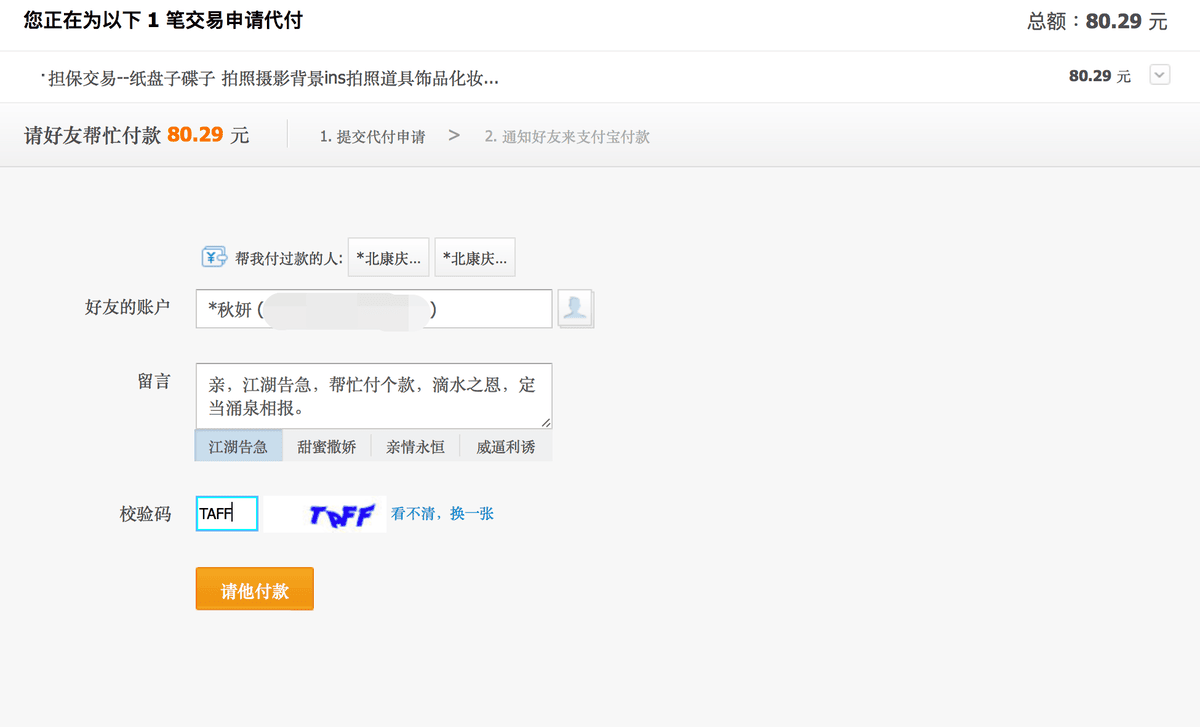
Task: Open the contact picker icon beside account field
Action: (x=575, y=309)
